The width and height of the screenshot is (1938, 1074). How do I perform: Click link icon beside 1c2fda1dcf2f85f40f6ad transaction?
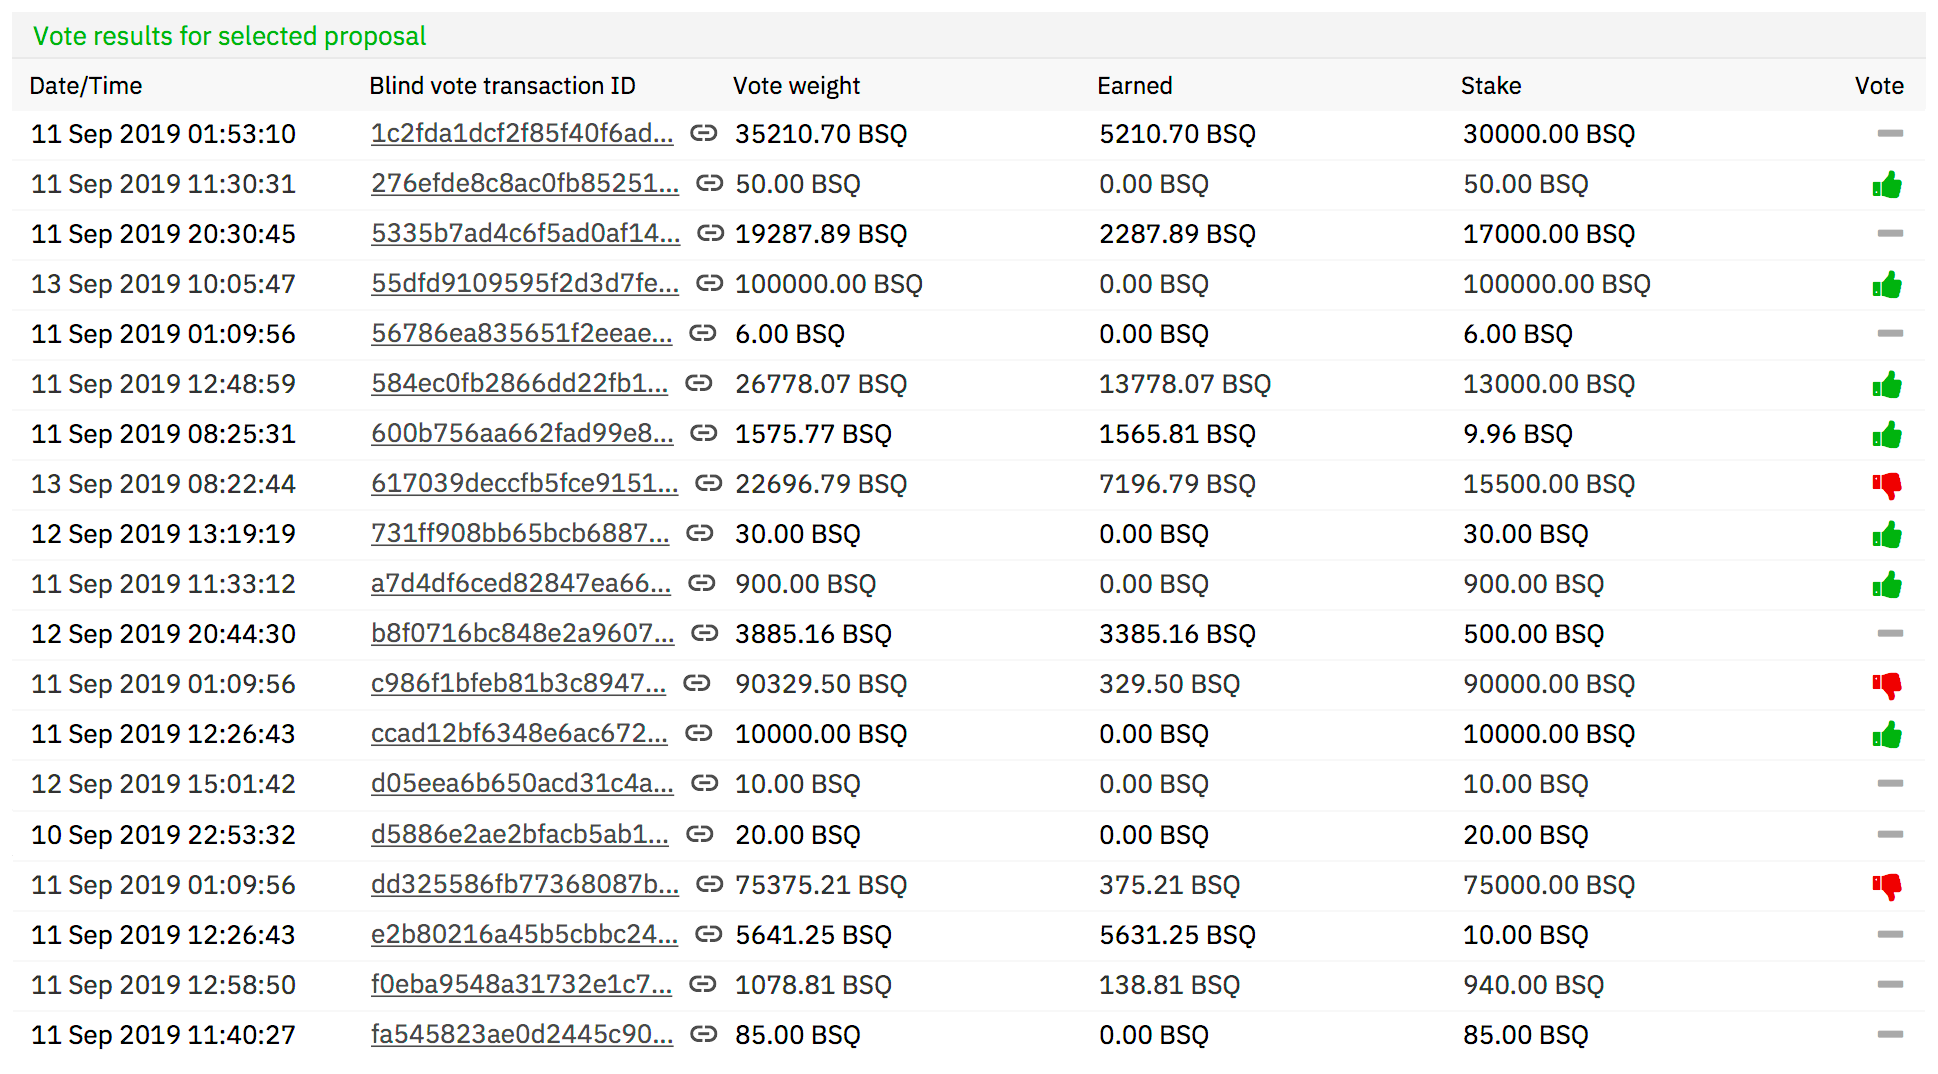coord(704,133)
